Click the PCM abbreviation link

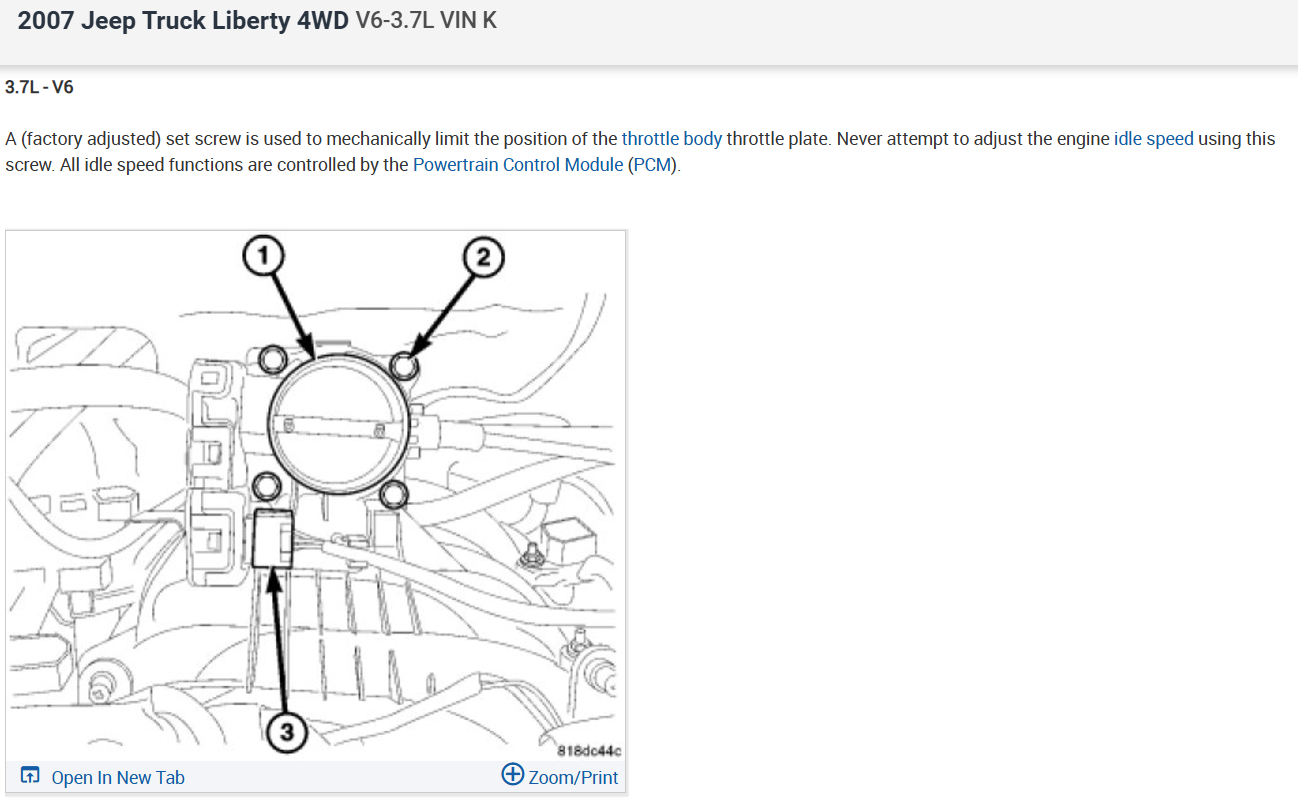click(x=654, y=165)
